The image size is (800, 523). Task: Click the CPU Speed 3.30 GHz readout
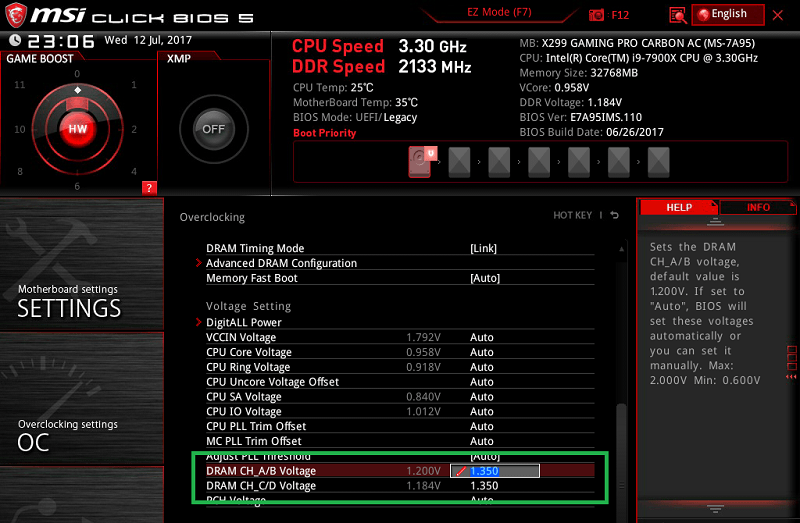tap(379, 46)
